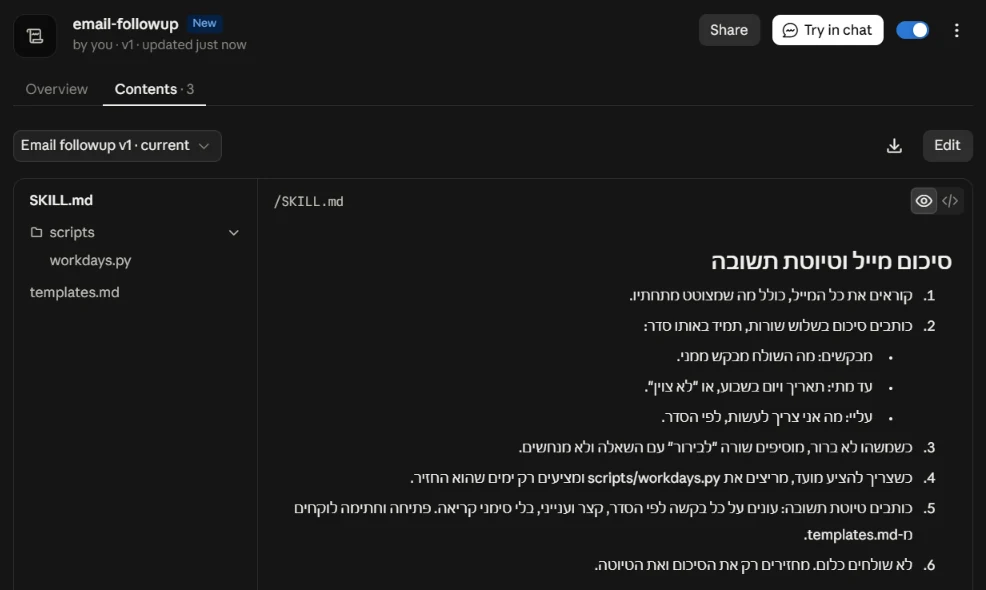Screen dimensions: 986x590
Task: Click the bullet line starting 'עד מתי'
Action: [x=758, y=387]
